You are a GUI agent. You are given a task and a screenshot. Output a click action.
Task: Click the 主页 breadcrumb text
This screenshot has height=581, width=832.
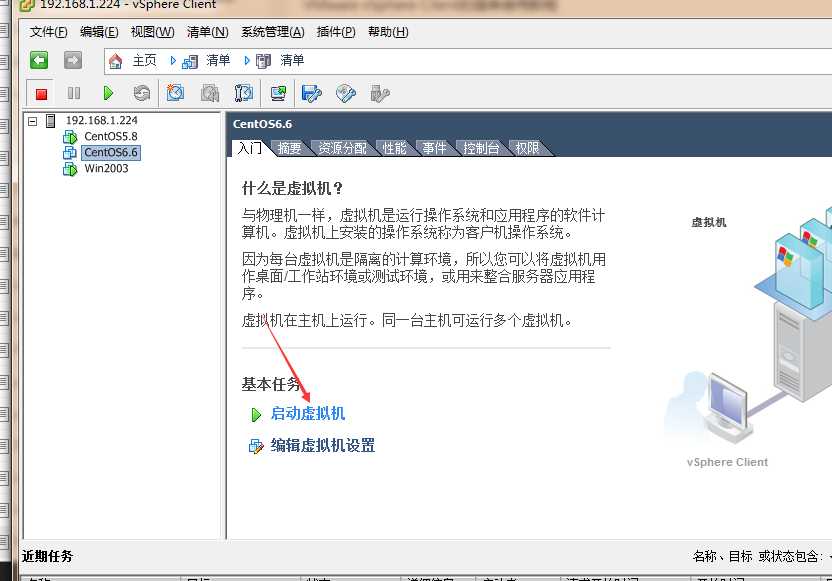click(x=144, y=60)
